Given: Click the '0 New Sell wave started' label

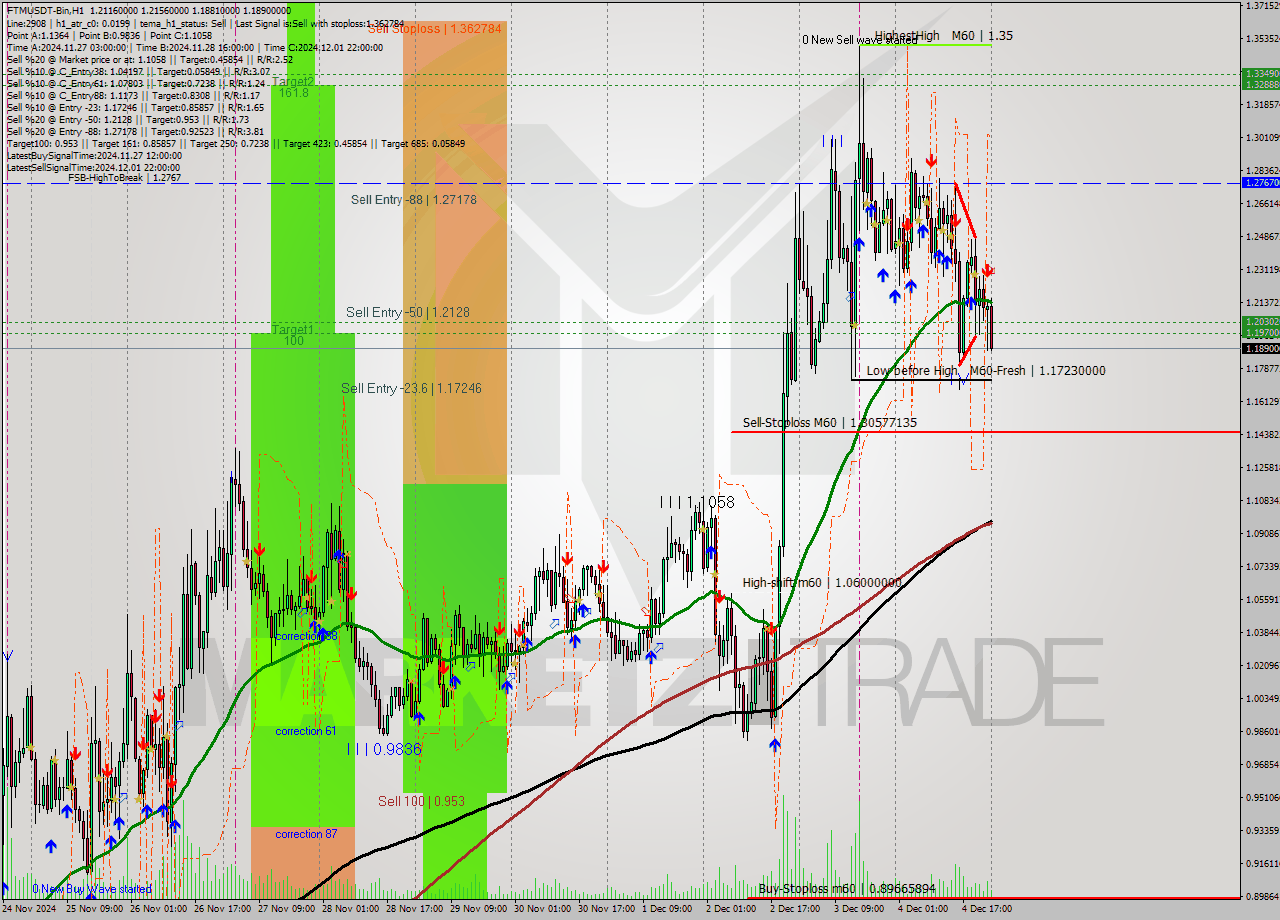Looking at the screenshot, I should tap(859, 41).
